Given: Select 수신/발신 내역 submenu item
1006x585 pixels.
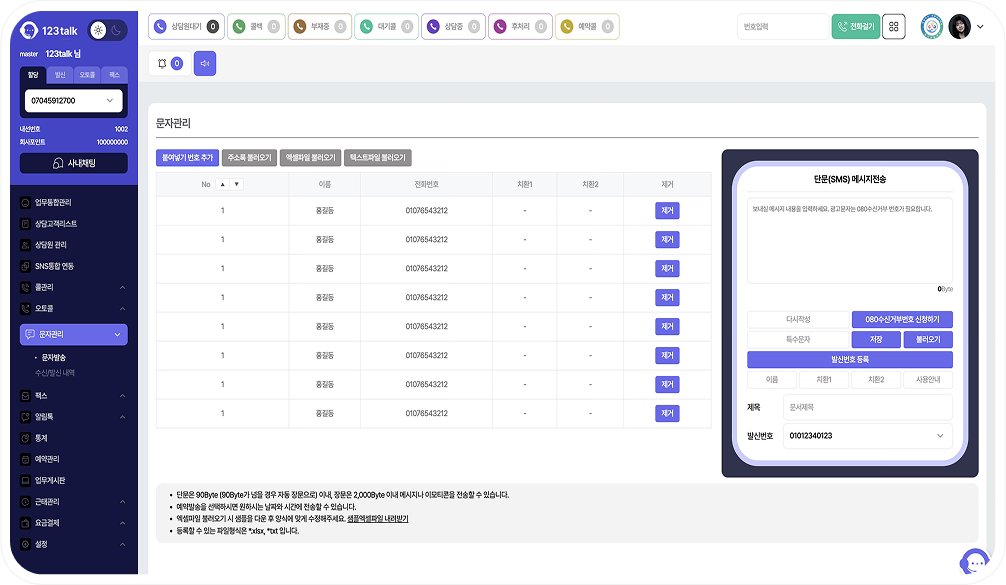Looking at the screenshot, I should click(56, 373).
